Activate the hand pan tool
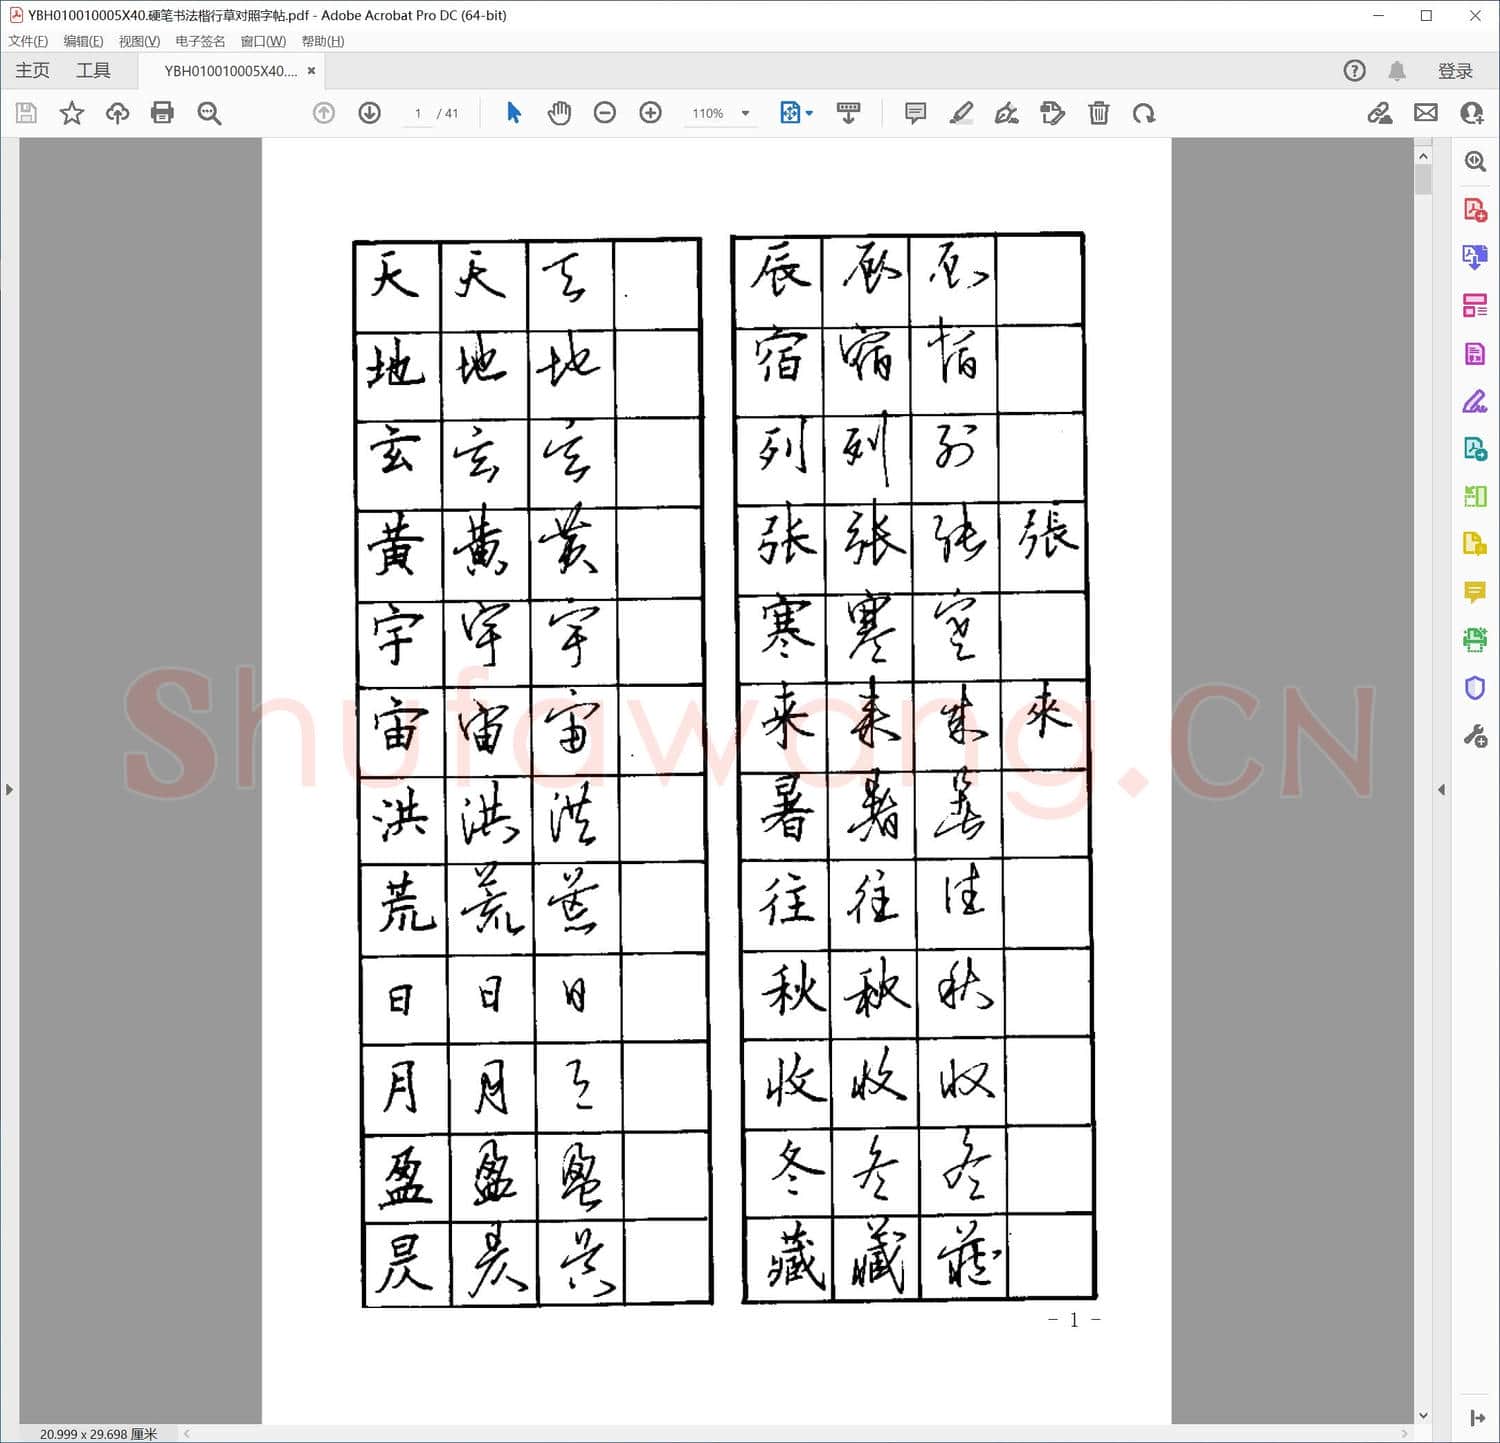Screen dimensions: 1500x1443 click(559, 113)
